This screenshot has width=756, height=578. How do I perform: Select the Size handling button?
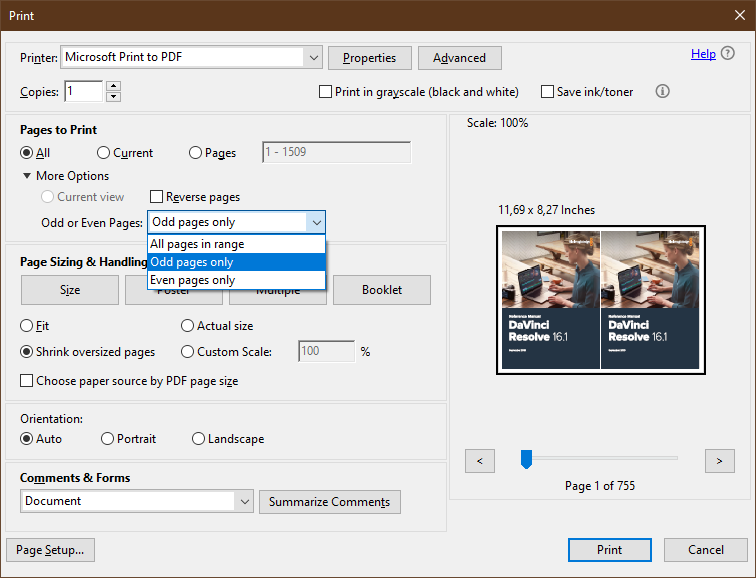click(70, 290)
